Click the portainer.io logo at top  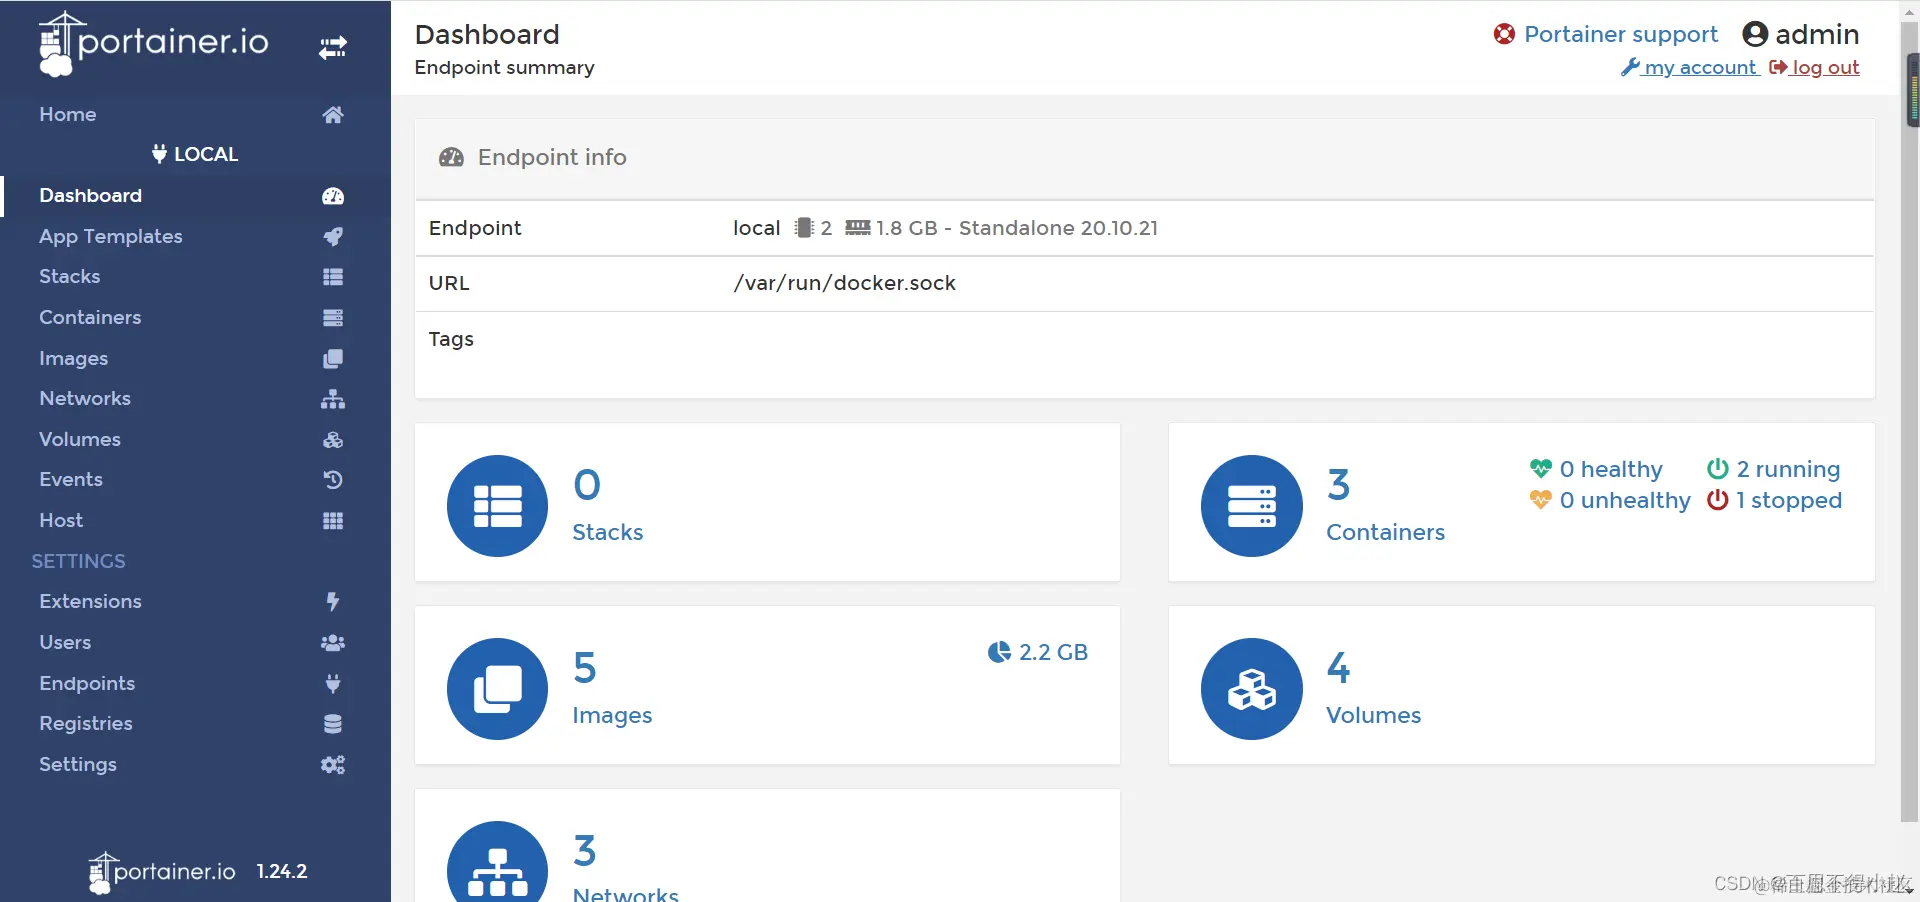[154, 44]
